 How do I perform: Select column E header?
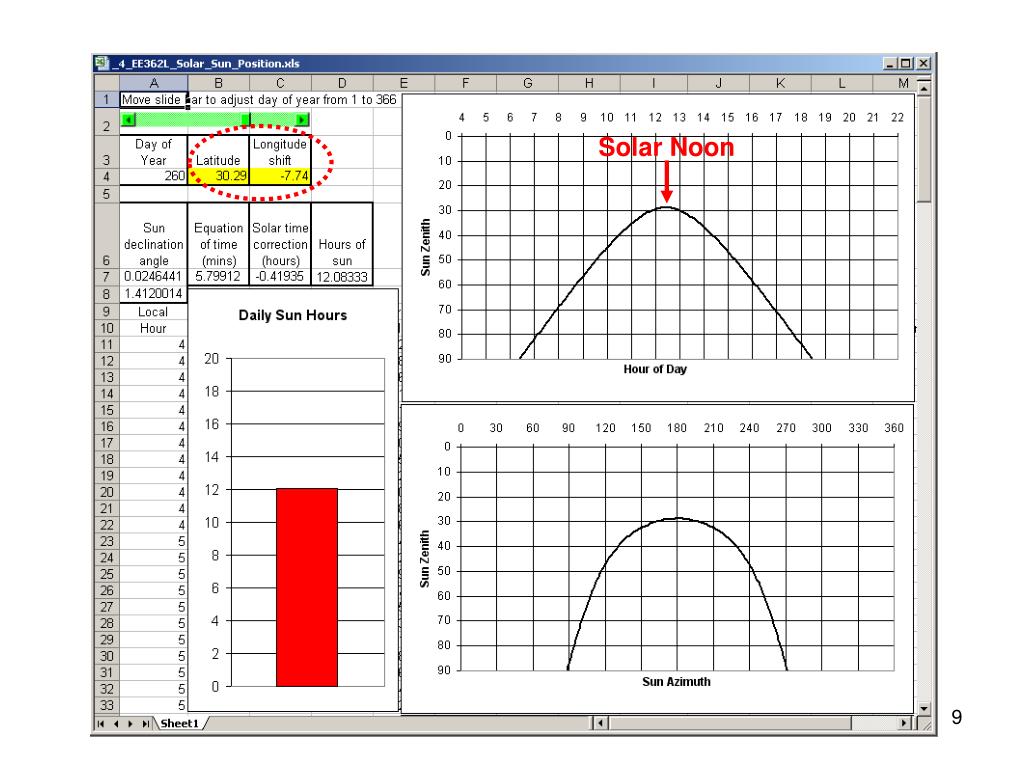(x=404, y=83)
